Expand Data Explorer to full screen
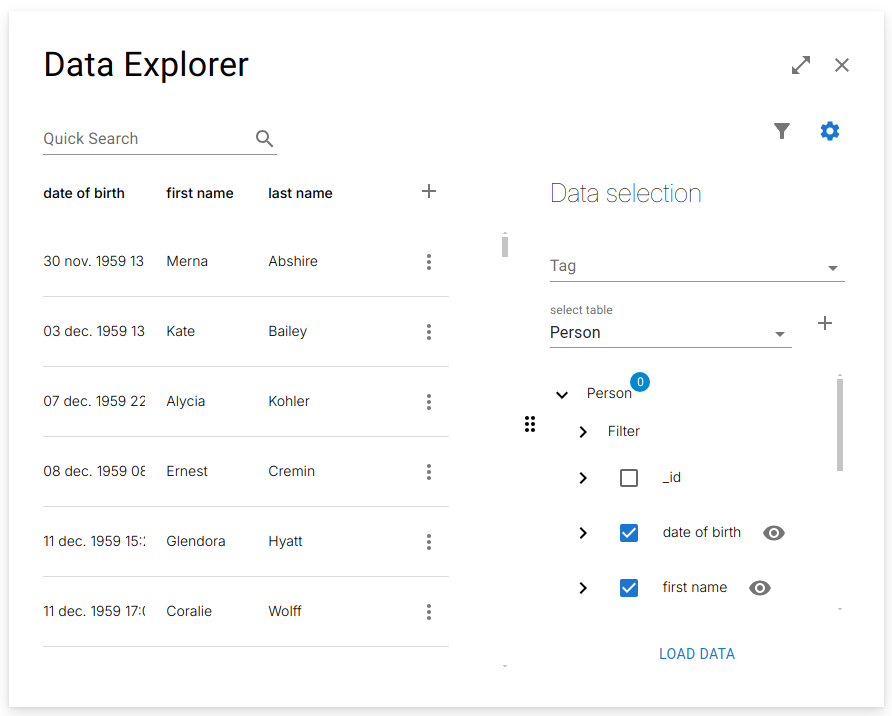Viewport: 892px width, 716px height. pos(800,64)
